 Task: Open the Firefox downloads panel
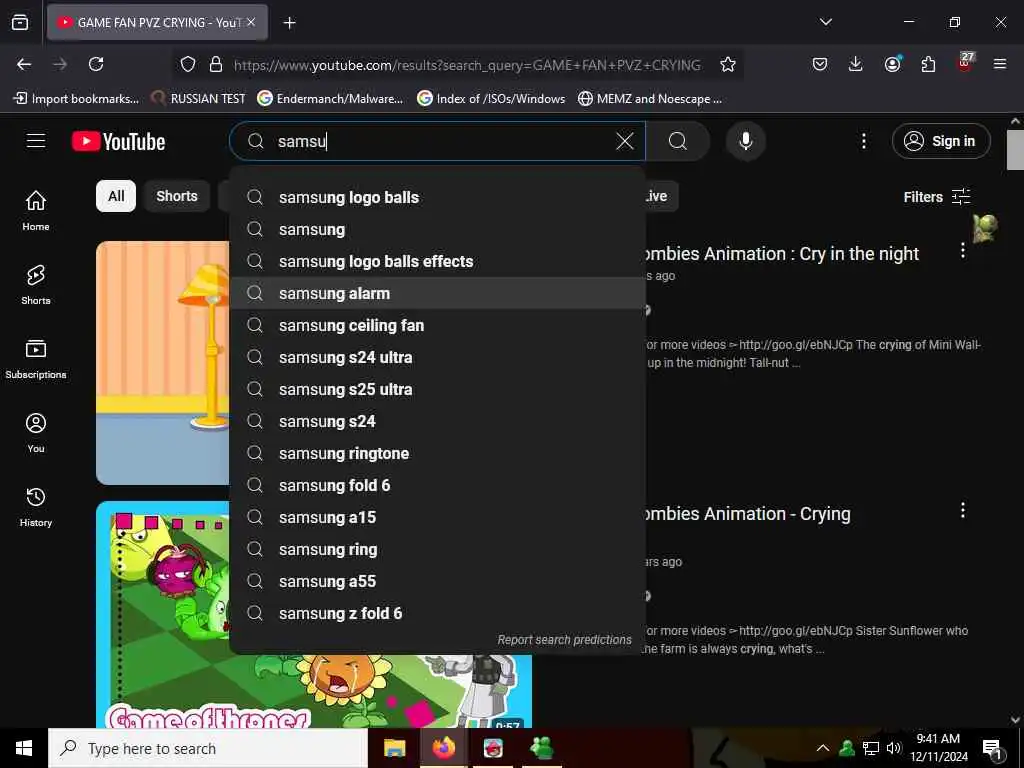click(856, 64)
